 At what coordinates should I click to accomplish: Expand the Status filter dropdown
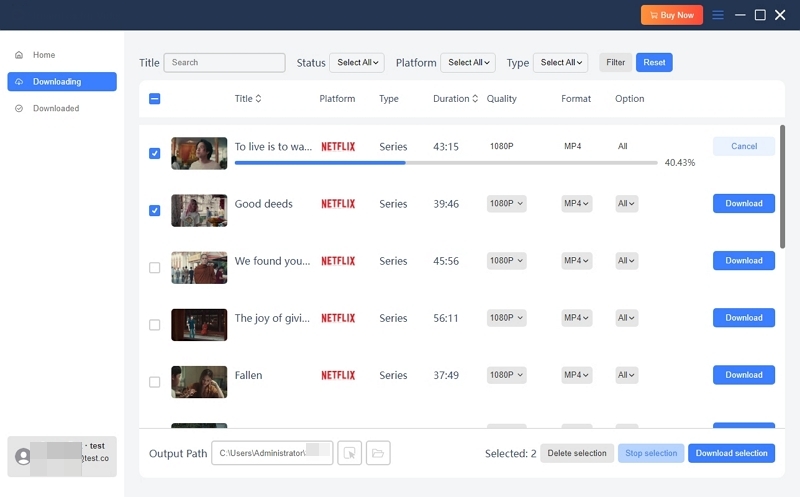point(356,63)
